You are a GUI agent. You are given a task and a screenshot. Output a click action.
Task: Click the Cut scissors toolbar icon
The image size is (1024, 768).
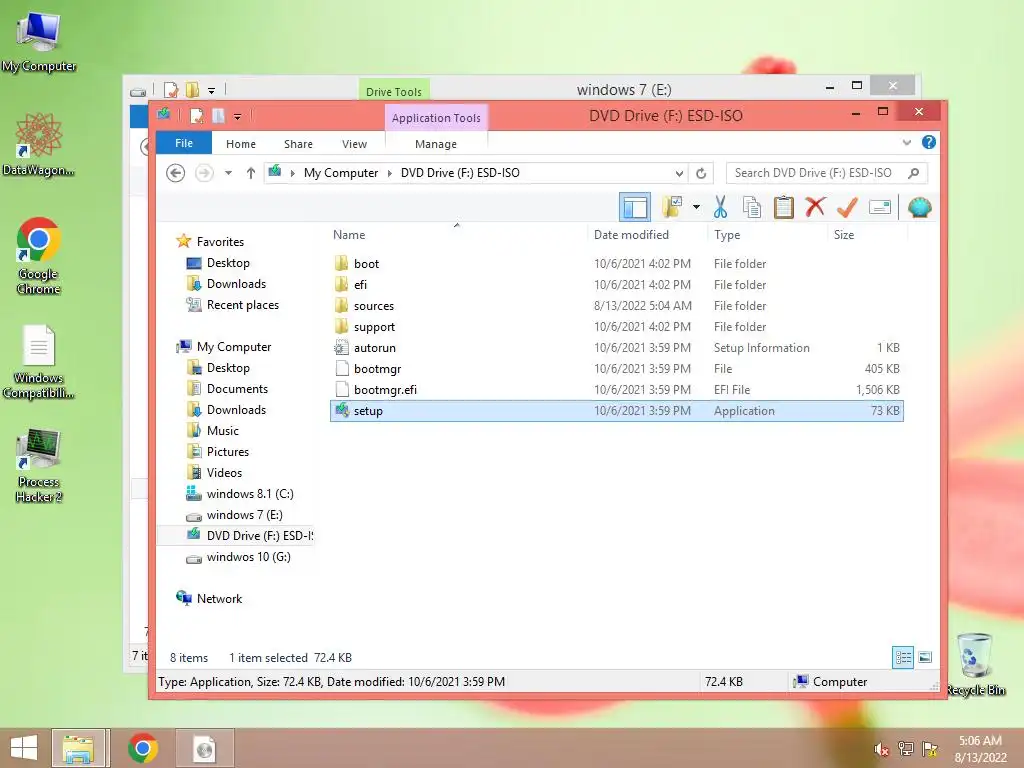(x=720, y=208)
